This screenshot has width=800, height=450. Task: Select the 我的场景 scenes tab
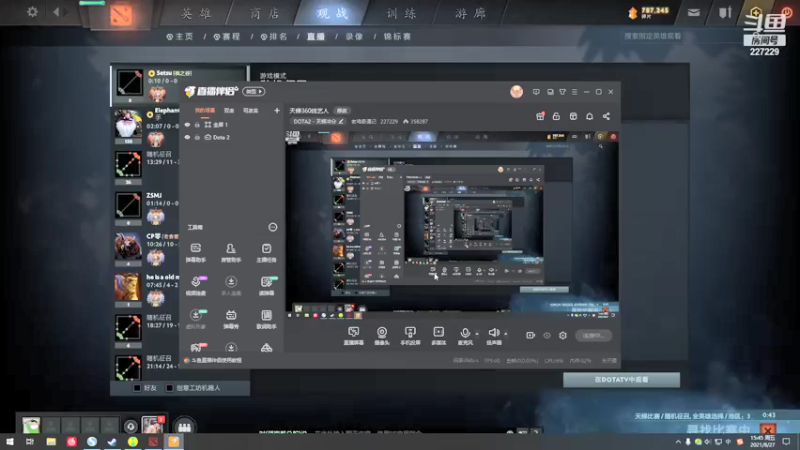pos(205,111)
